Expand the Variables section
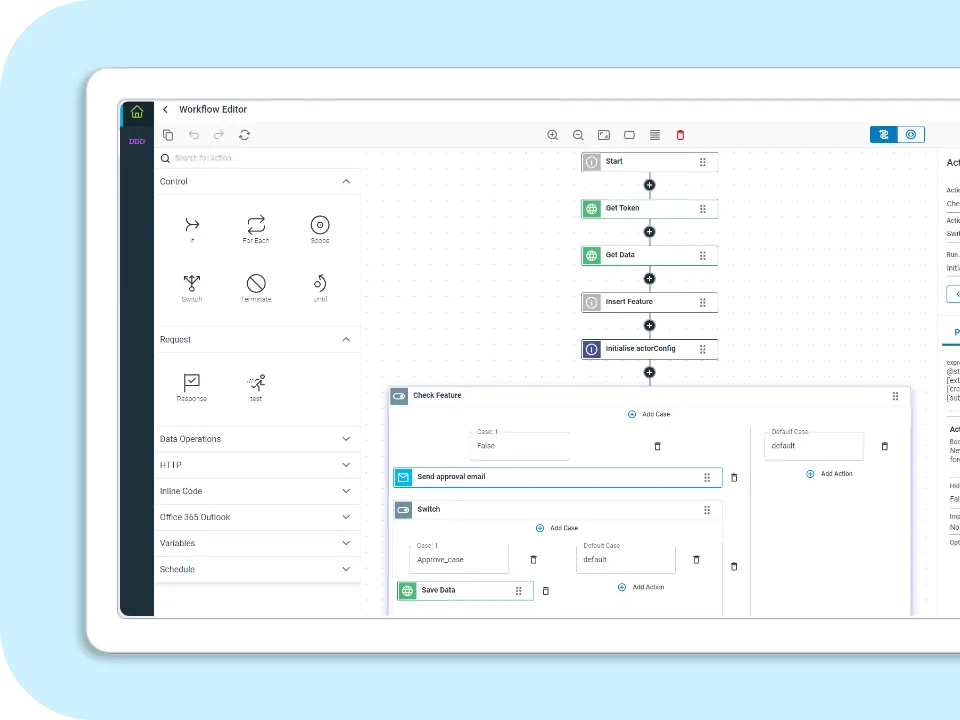Image resolution: width=960 pixels, height=720 pixels. [346, 543]
